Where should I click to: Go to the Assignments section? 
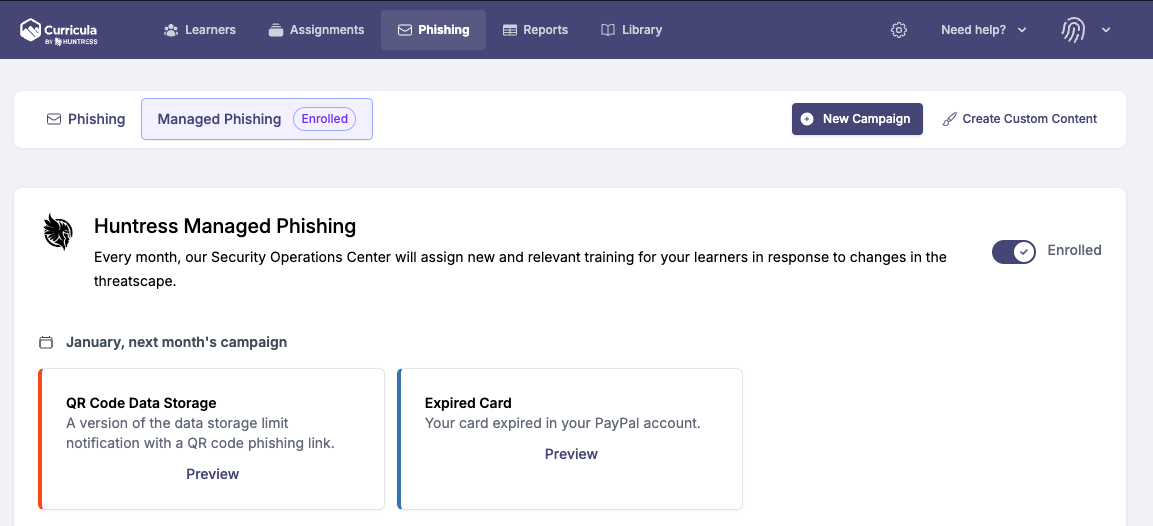(316, 30)
